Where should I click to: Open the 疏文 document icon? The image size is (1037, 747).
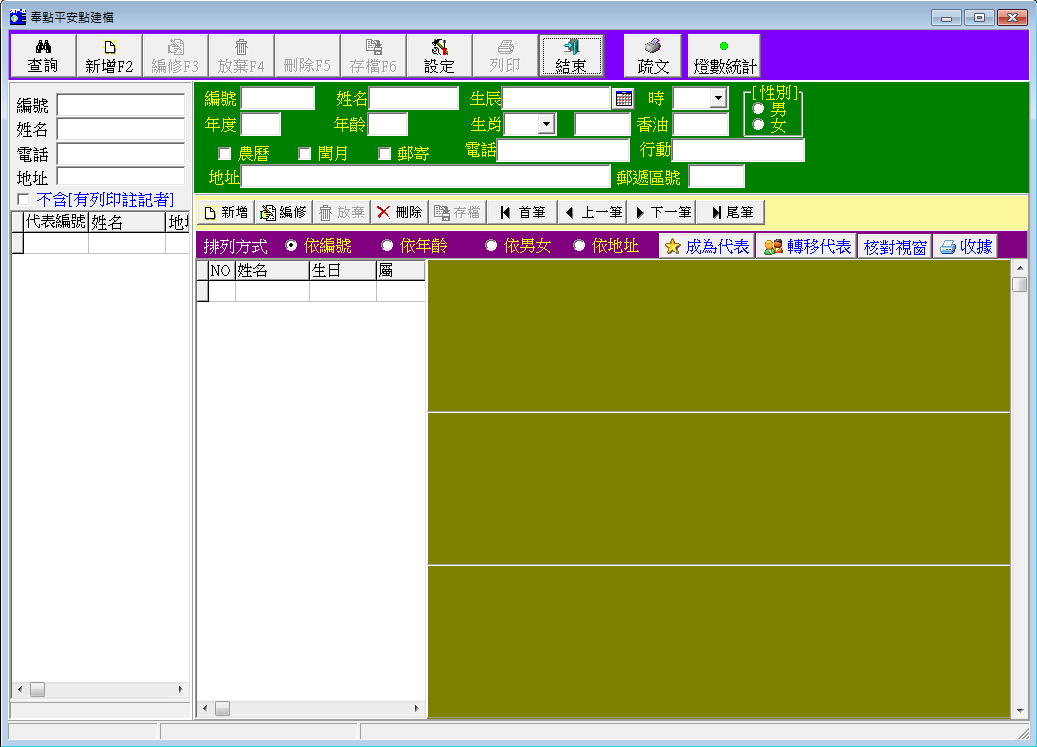pos(653,47)
